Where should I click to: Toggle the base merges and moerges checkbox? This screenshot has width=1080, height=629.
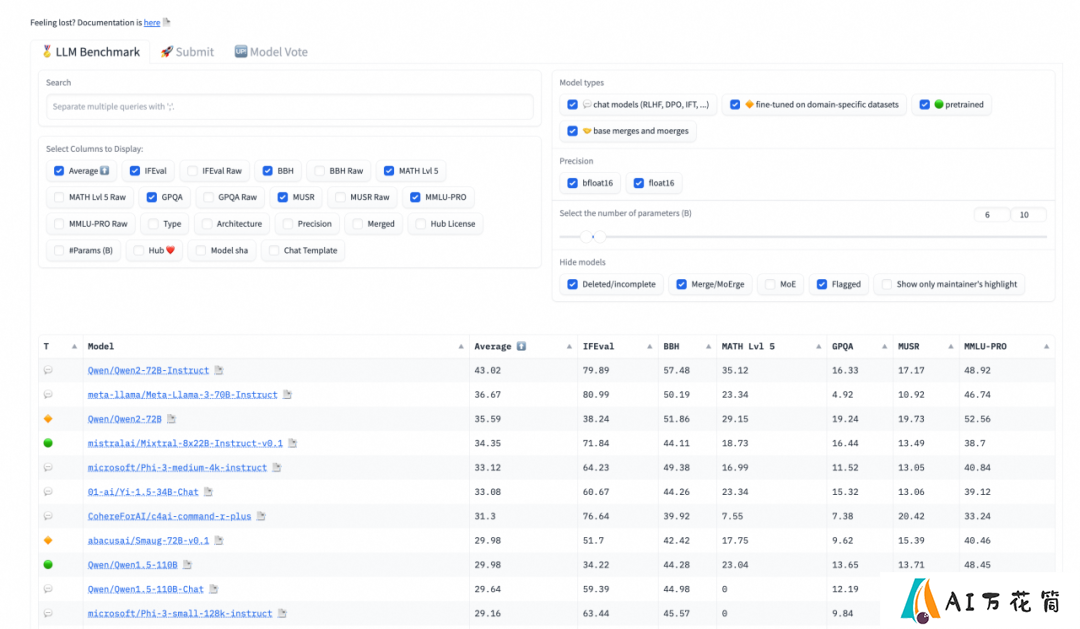point(572,131)
